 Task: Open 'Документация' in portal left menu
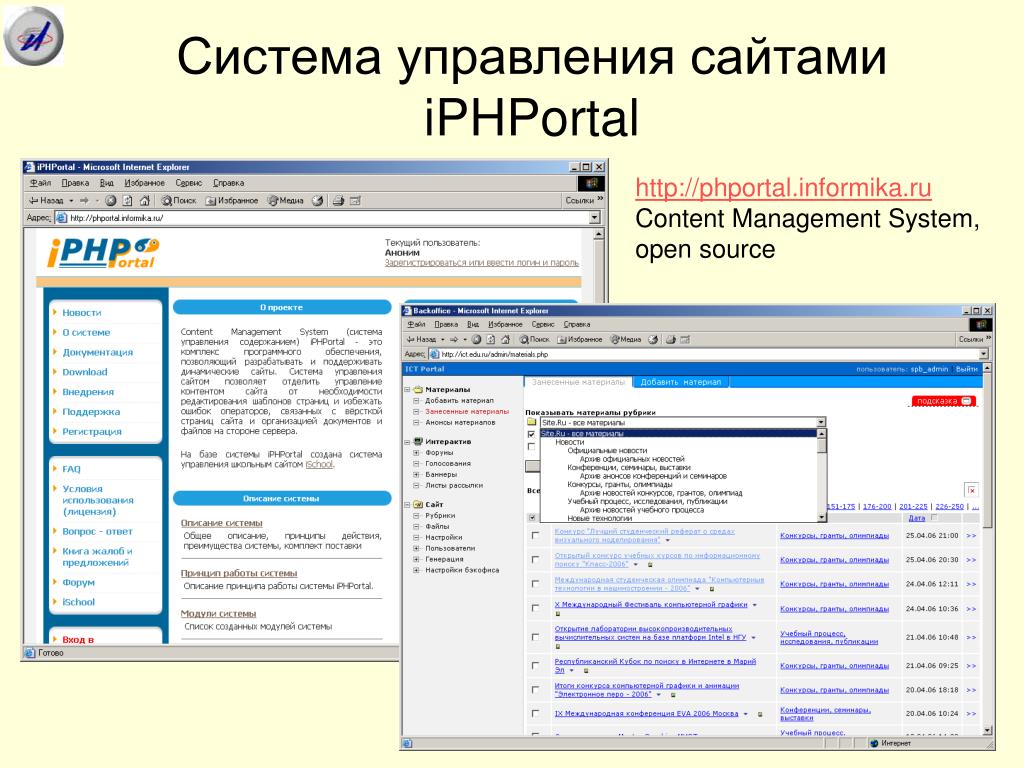(97, 352)
